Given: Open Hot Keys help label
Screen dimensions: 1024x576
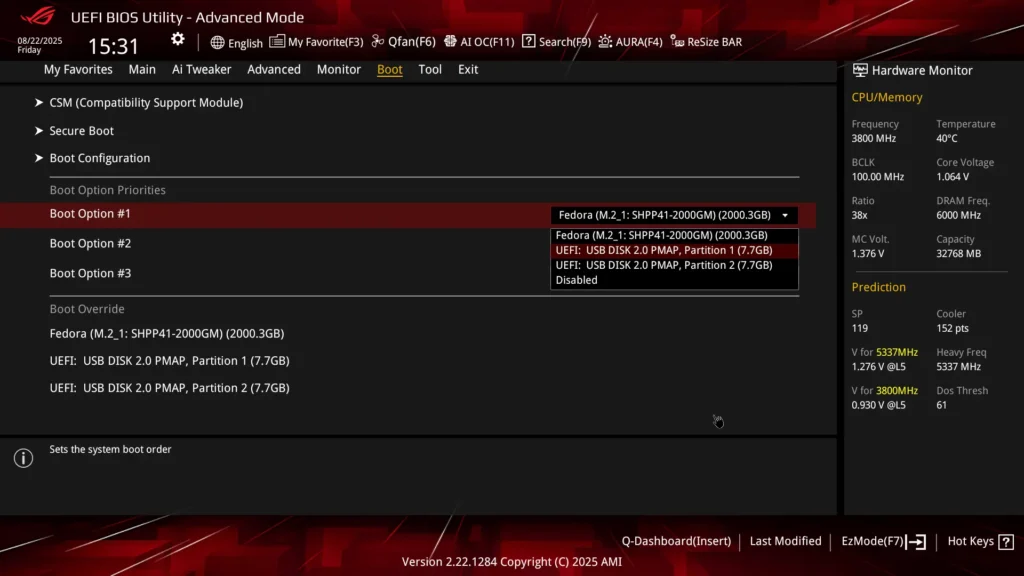Looking at the screenshot, I should 970,541.
